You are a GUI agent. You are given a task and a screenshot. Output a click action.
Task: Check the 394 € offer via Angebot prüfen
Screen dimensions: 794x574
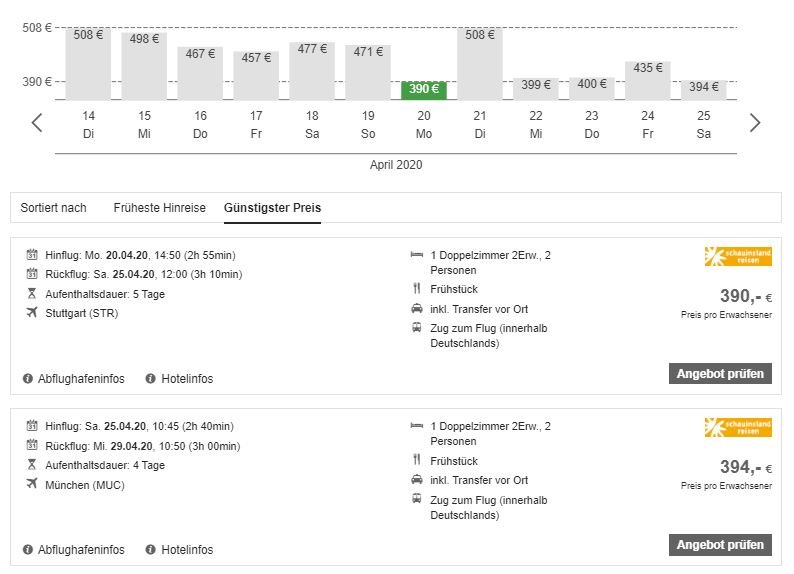point(720,545)
